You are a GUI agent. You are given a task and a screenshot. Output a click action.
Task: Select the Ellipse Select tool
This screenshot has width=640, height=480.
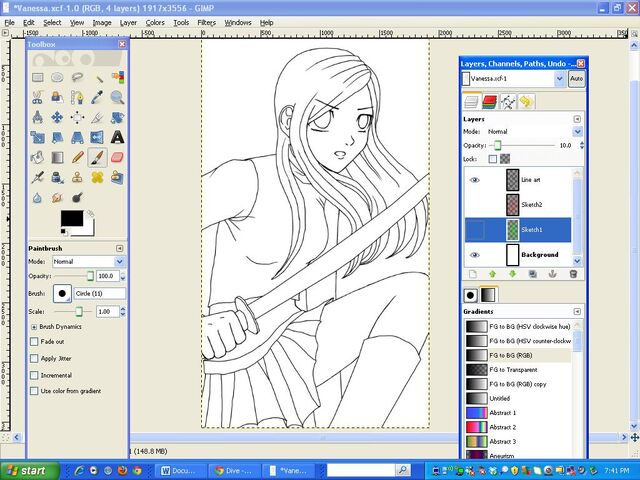57,78
